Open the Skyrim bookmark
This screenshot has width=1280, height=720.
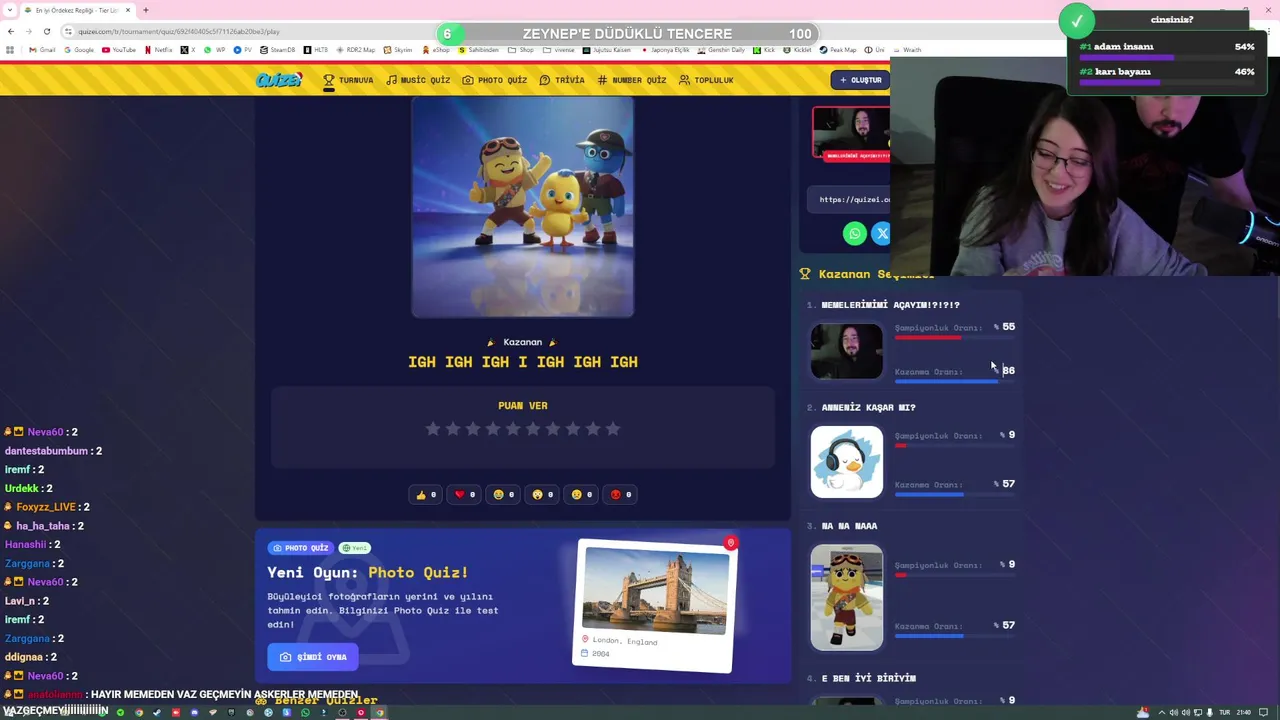tap(398, 50)
